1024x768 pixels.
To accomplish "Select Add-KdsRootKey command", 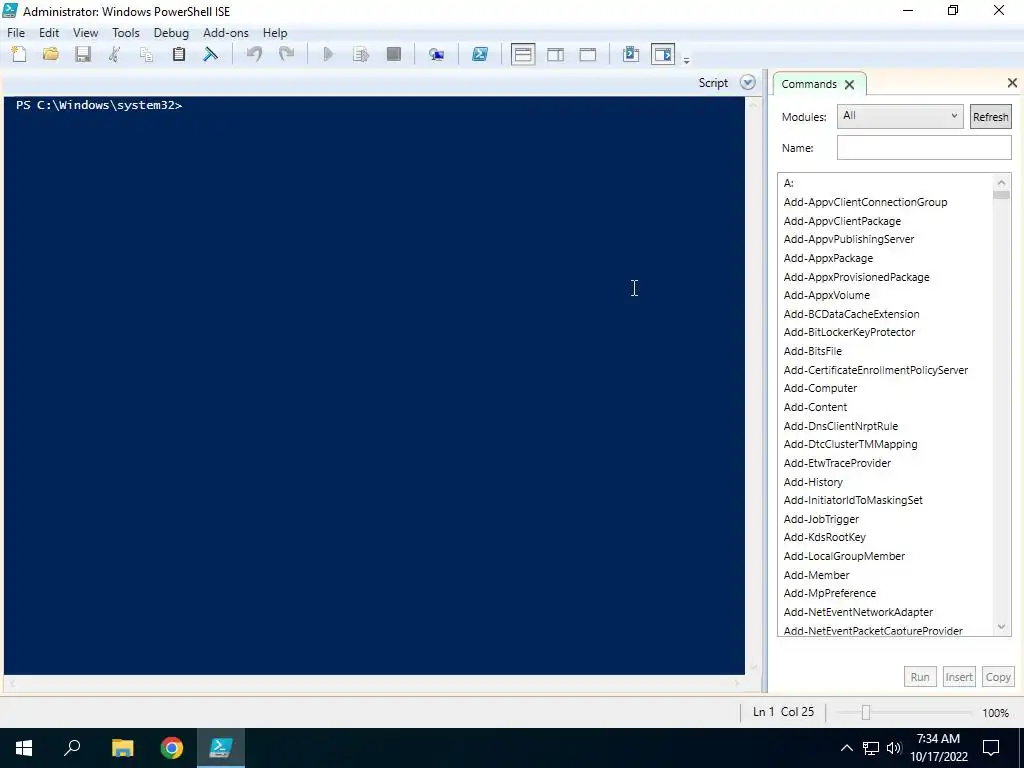I will pyautogui.click(x=824, y=537).
